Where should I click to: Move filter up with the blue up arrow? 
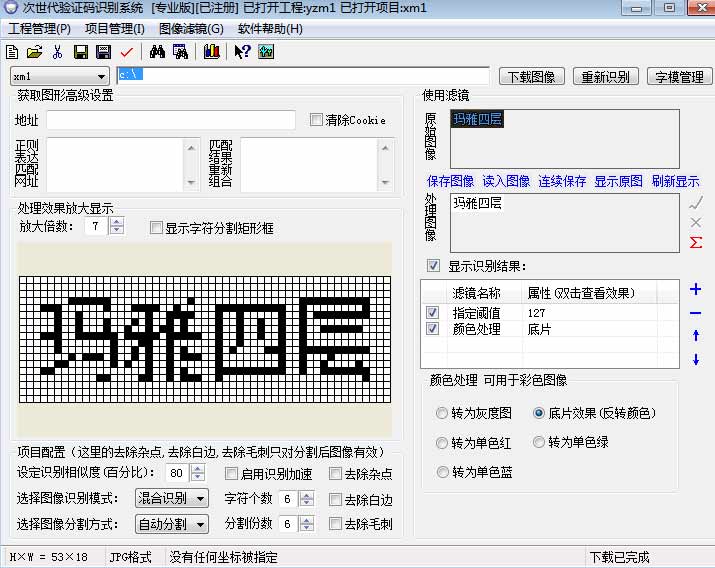point(696,336)
